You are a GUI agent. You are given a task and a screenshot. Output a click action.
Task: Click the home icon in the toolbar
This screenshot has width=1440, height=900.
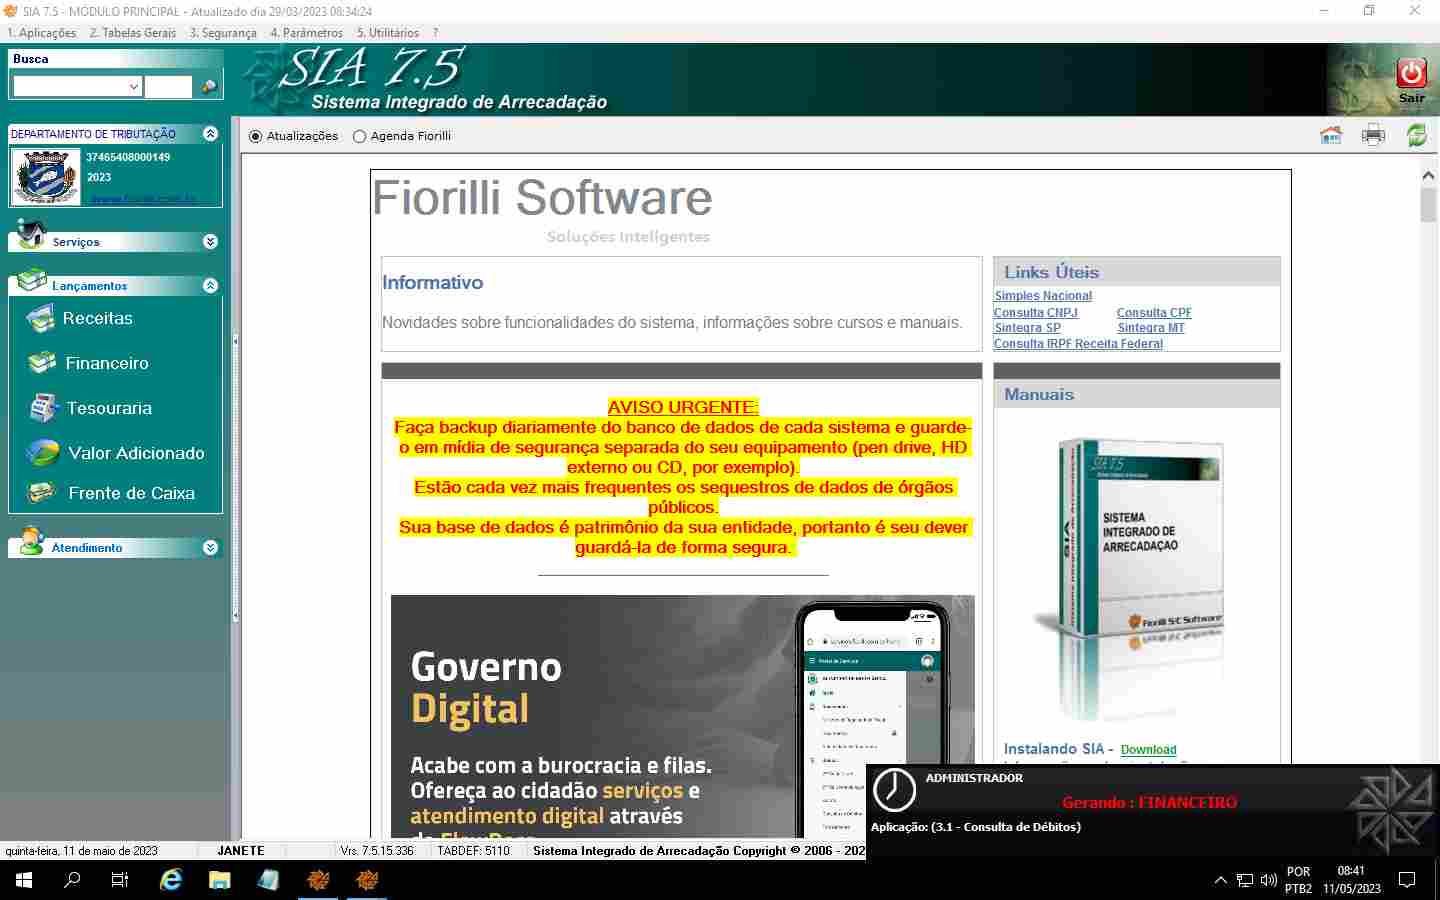[1330, 136]
